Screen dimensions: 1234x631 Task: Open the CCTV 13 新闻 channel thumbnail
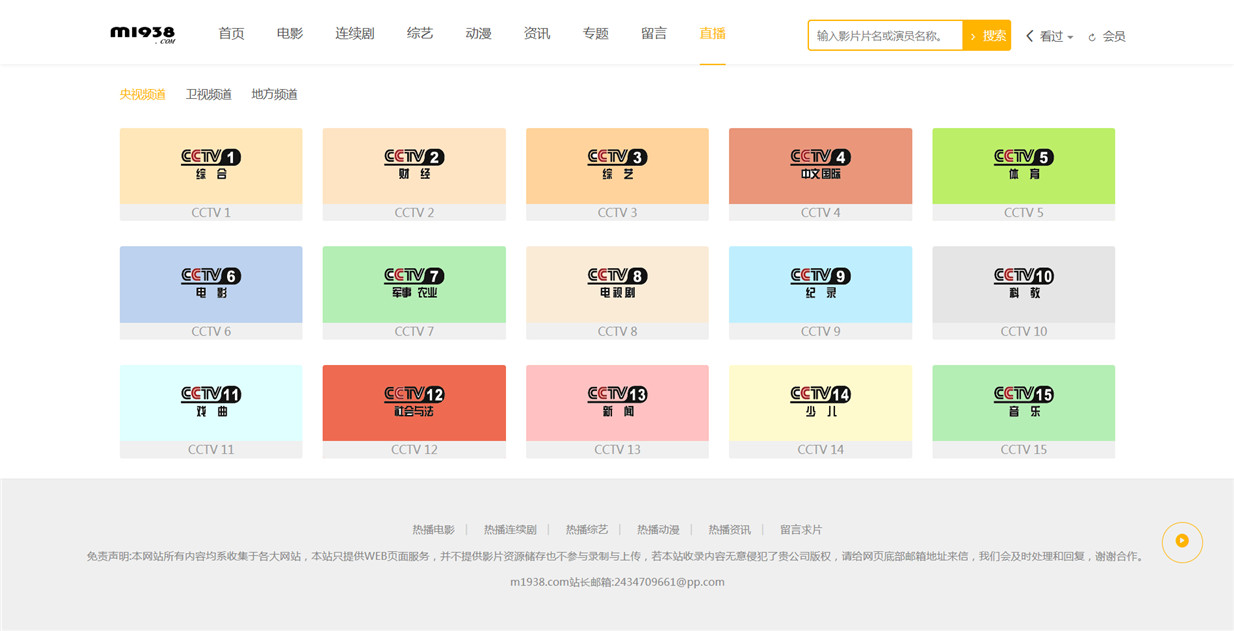pyautogui.click(x=617, y=403)
